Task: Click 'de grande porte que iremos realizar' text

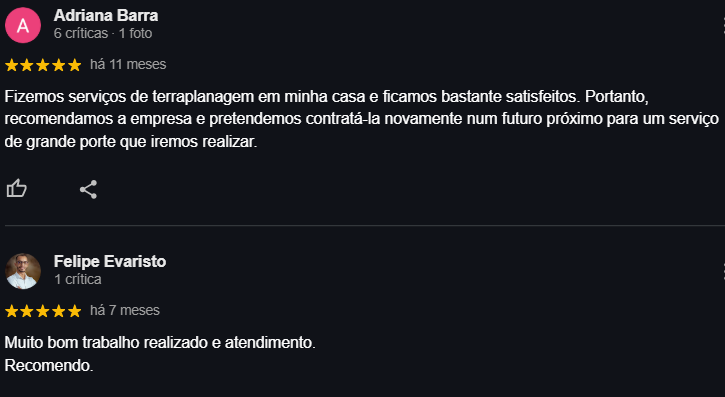Action: pos(131,142)
